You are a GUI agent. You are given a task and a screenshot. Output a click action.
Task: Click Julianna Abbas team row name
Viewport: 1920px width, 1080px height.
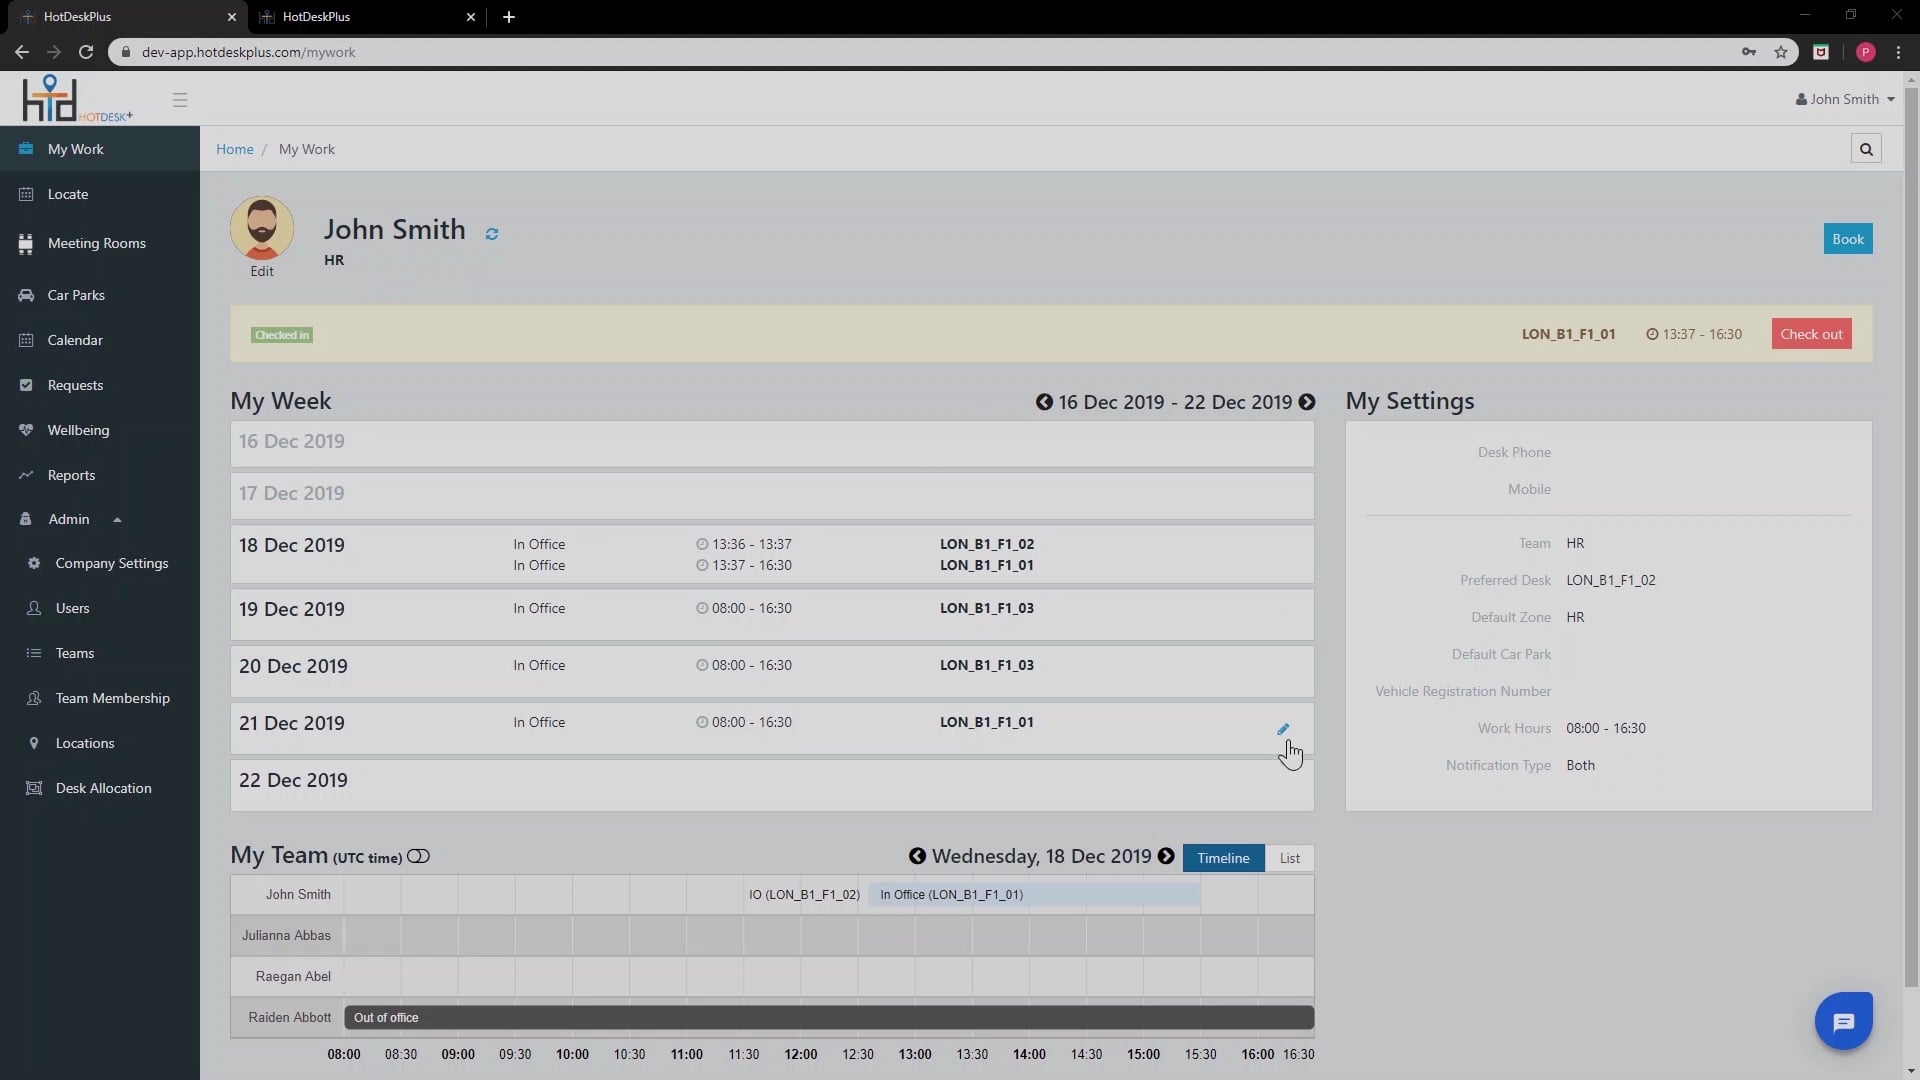click(x=286, y=936)
